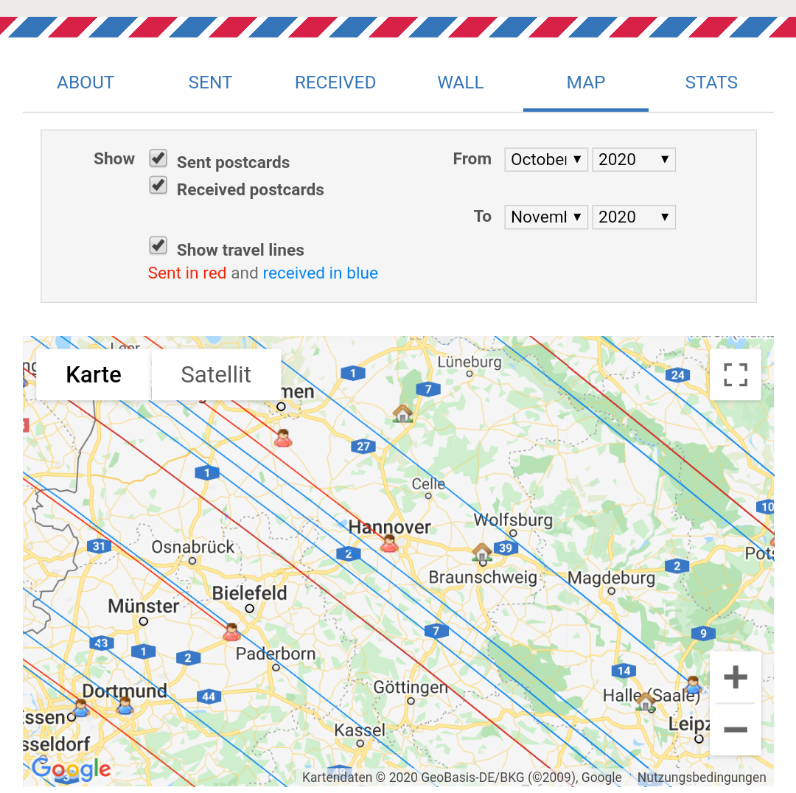Image resolution: width=796 pixels, height=793 pixels.
Task: Click the Paderborn city label
Action: pos(276,653)
